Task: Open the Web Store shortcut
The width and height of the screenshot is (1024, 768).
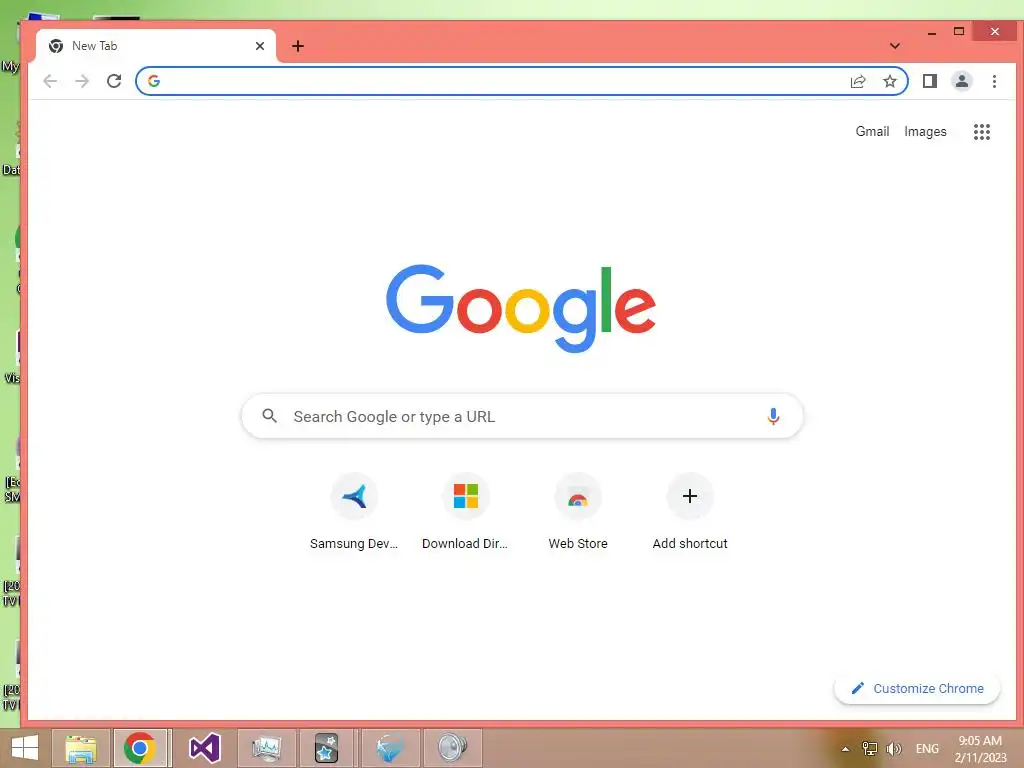Action: 578,511
